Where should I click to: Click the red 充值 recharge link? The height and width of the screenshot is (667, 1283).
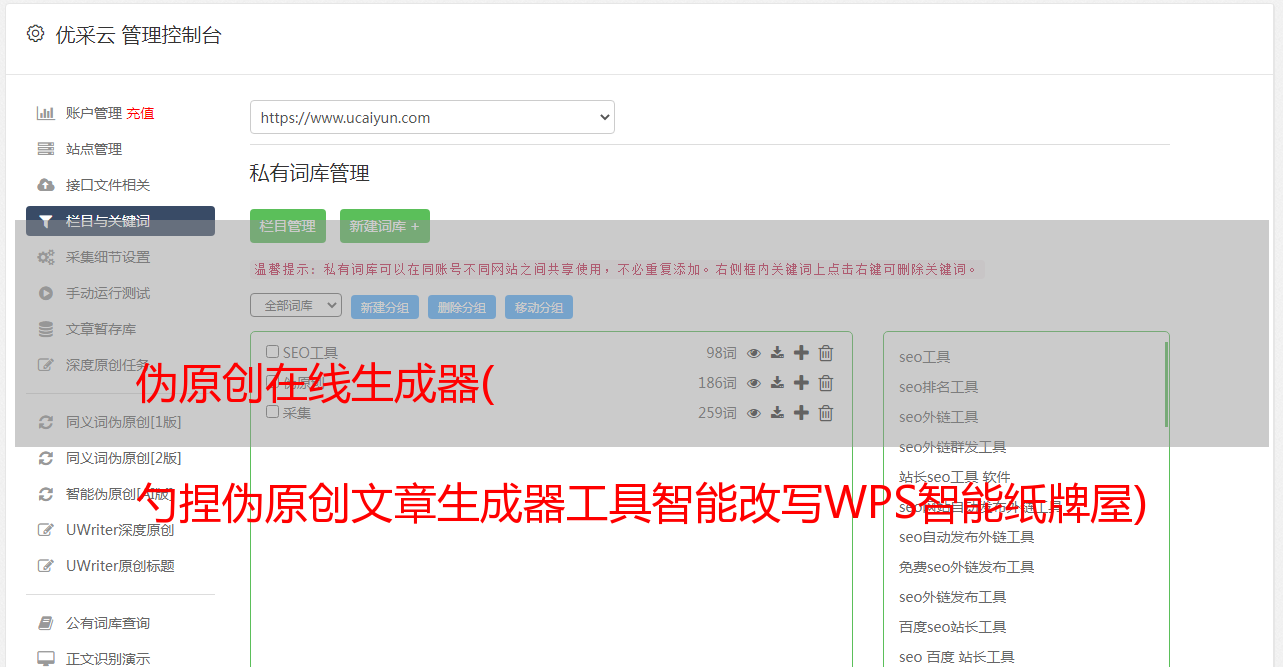[140, 113]
